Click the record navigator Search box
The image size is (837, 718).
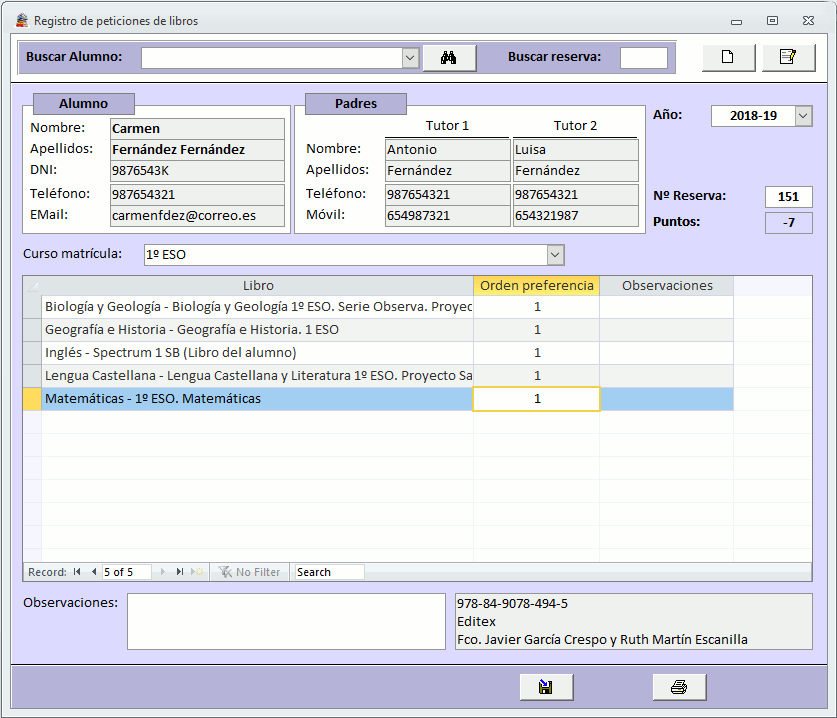(x=329, y=572)
